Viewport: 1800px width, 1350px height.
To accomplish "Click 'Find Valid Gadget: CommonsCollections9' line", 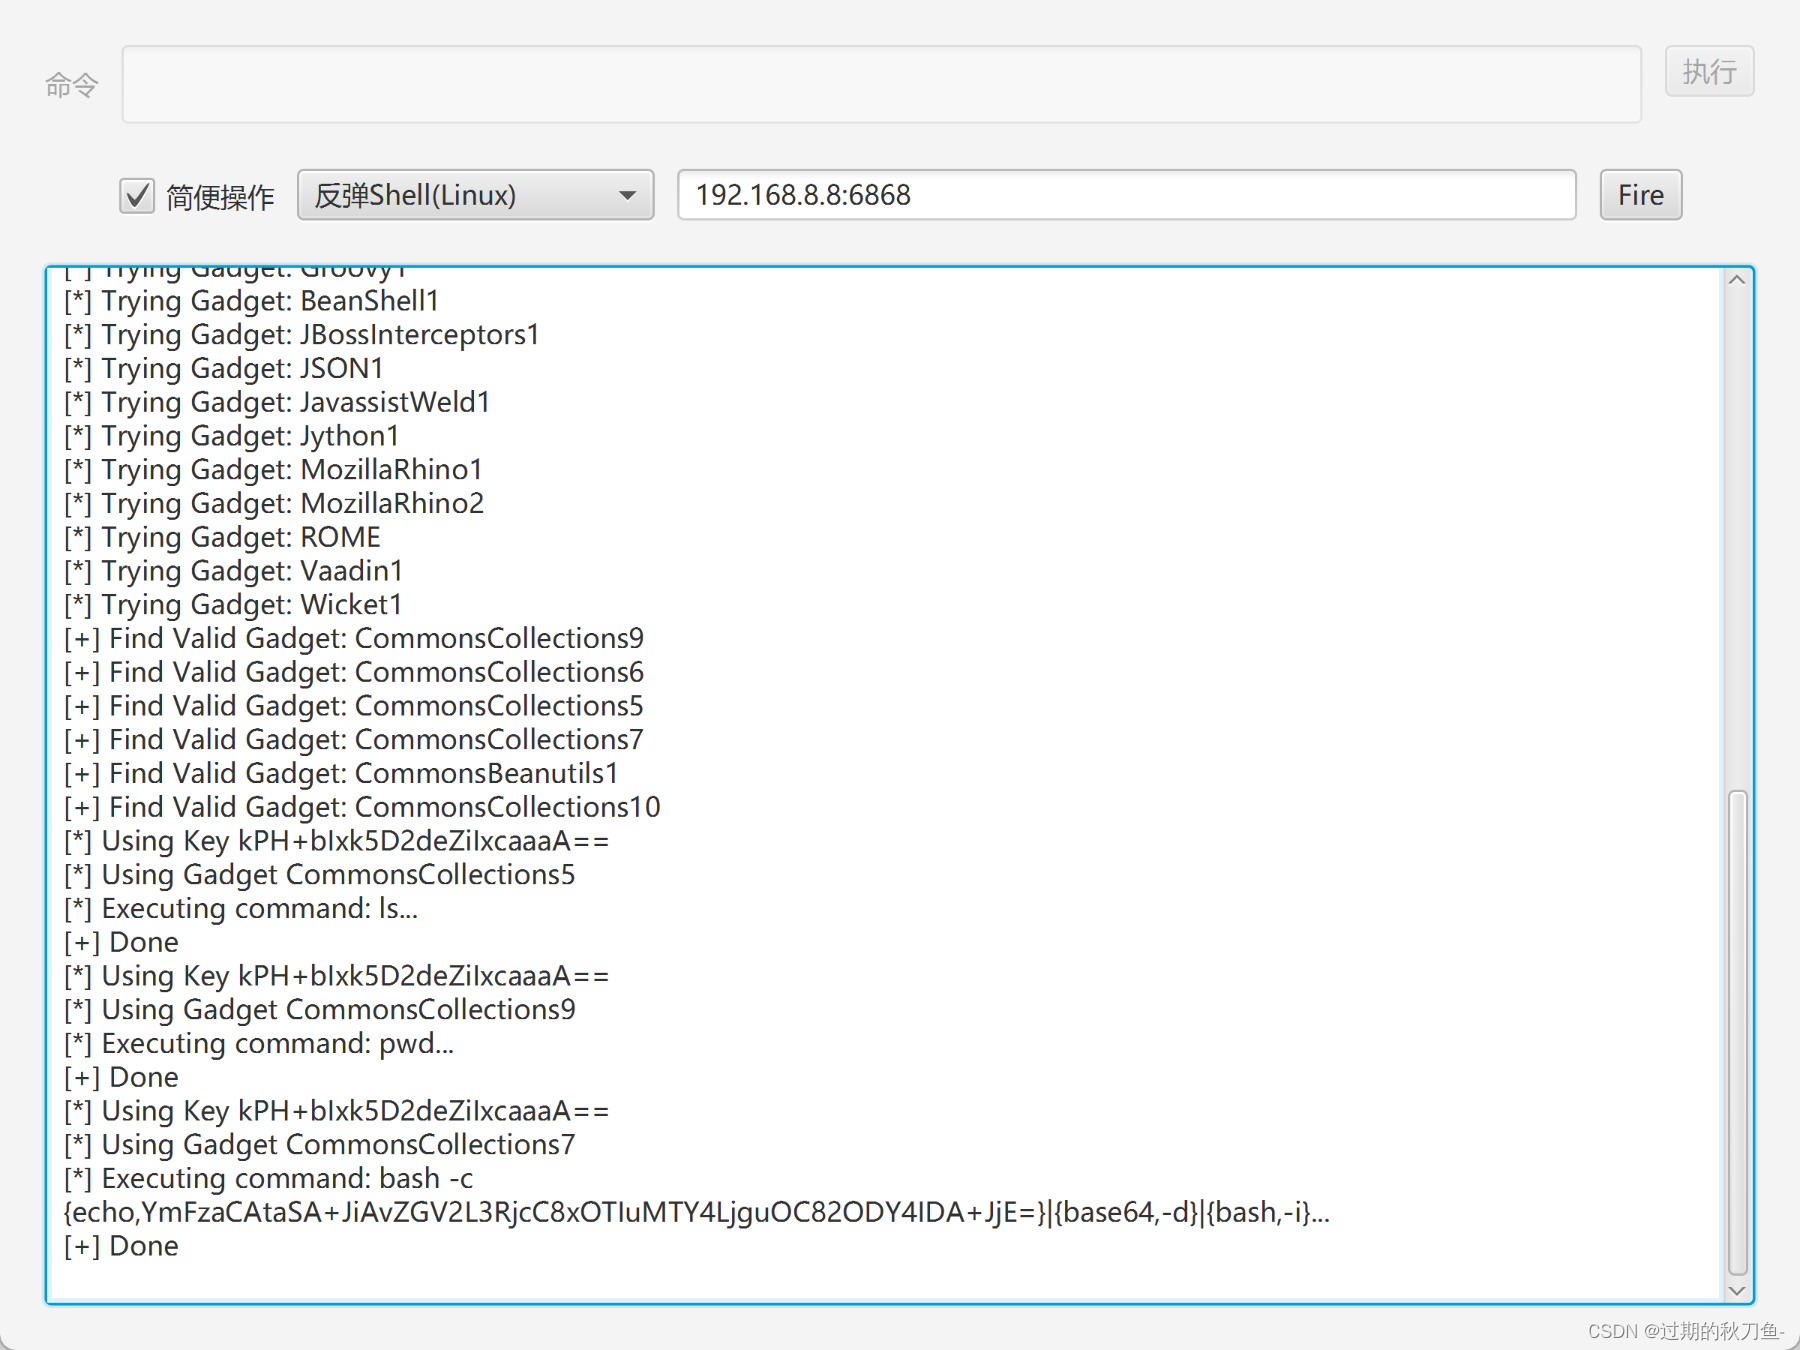I will pos(354,639).
